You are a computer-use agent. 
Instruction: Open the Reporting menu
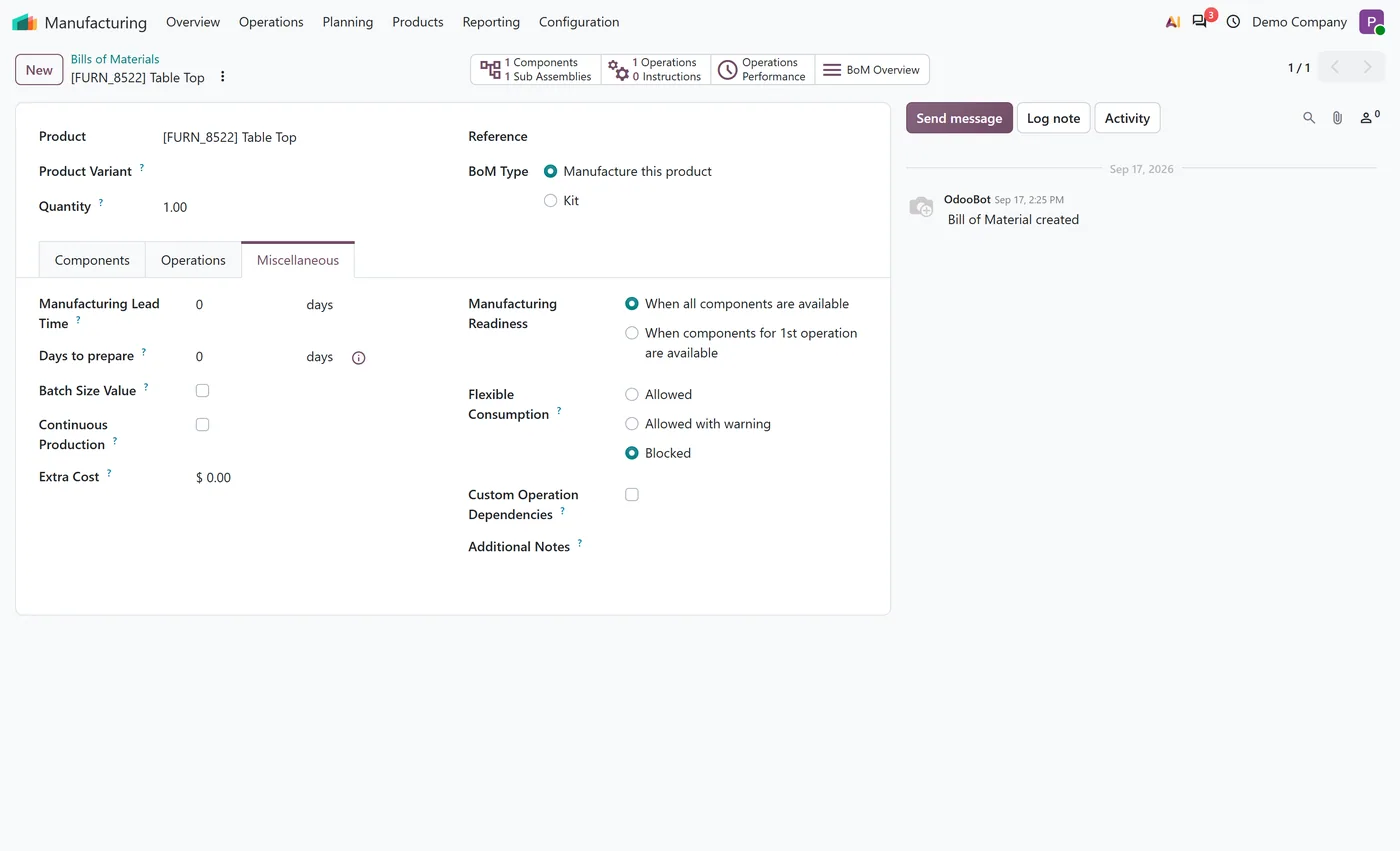(x=491, y=22)
